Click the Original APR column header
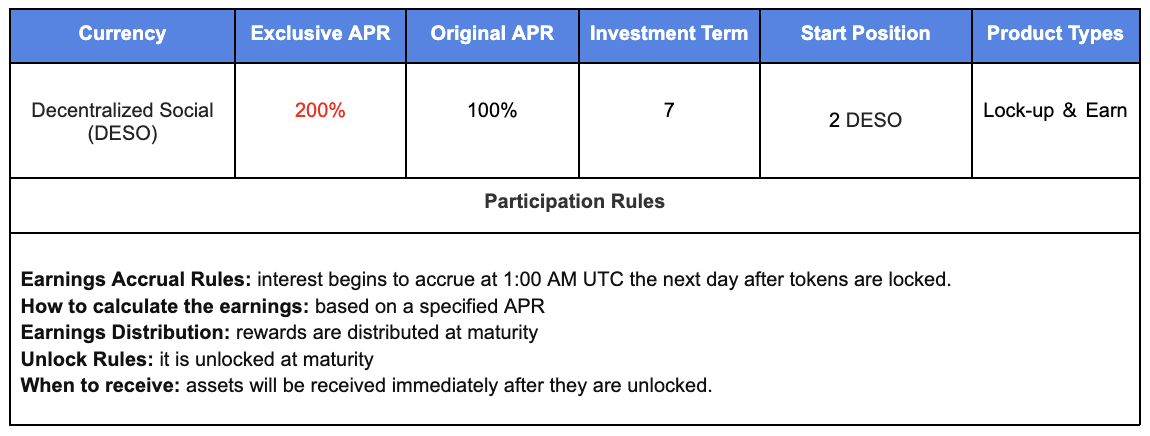This screenshot has width=1150, height=436. coord(492,33)
